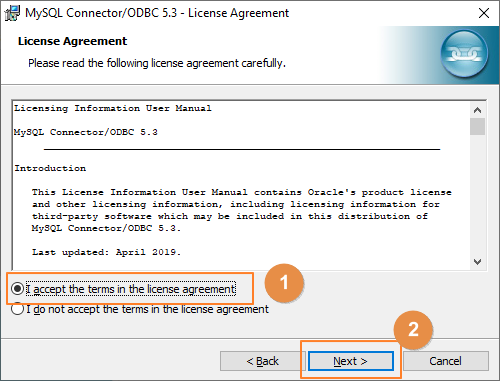Click the "Last updated: April 2019" line
500x381 pixels.
click(x=106, y=252)
